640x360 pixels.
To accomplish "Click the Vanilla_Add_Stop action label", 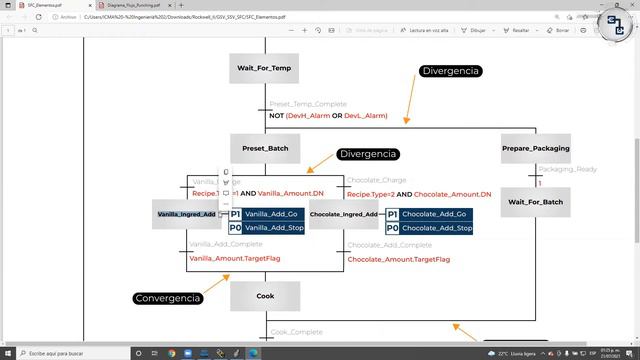I will [274, 228].
